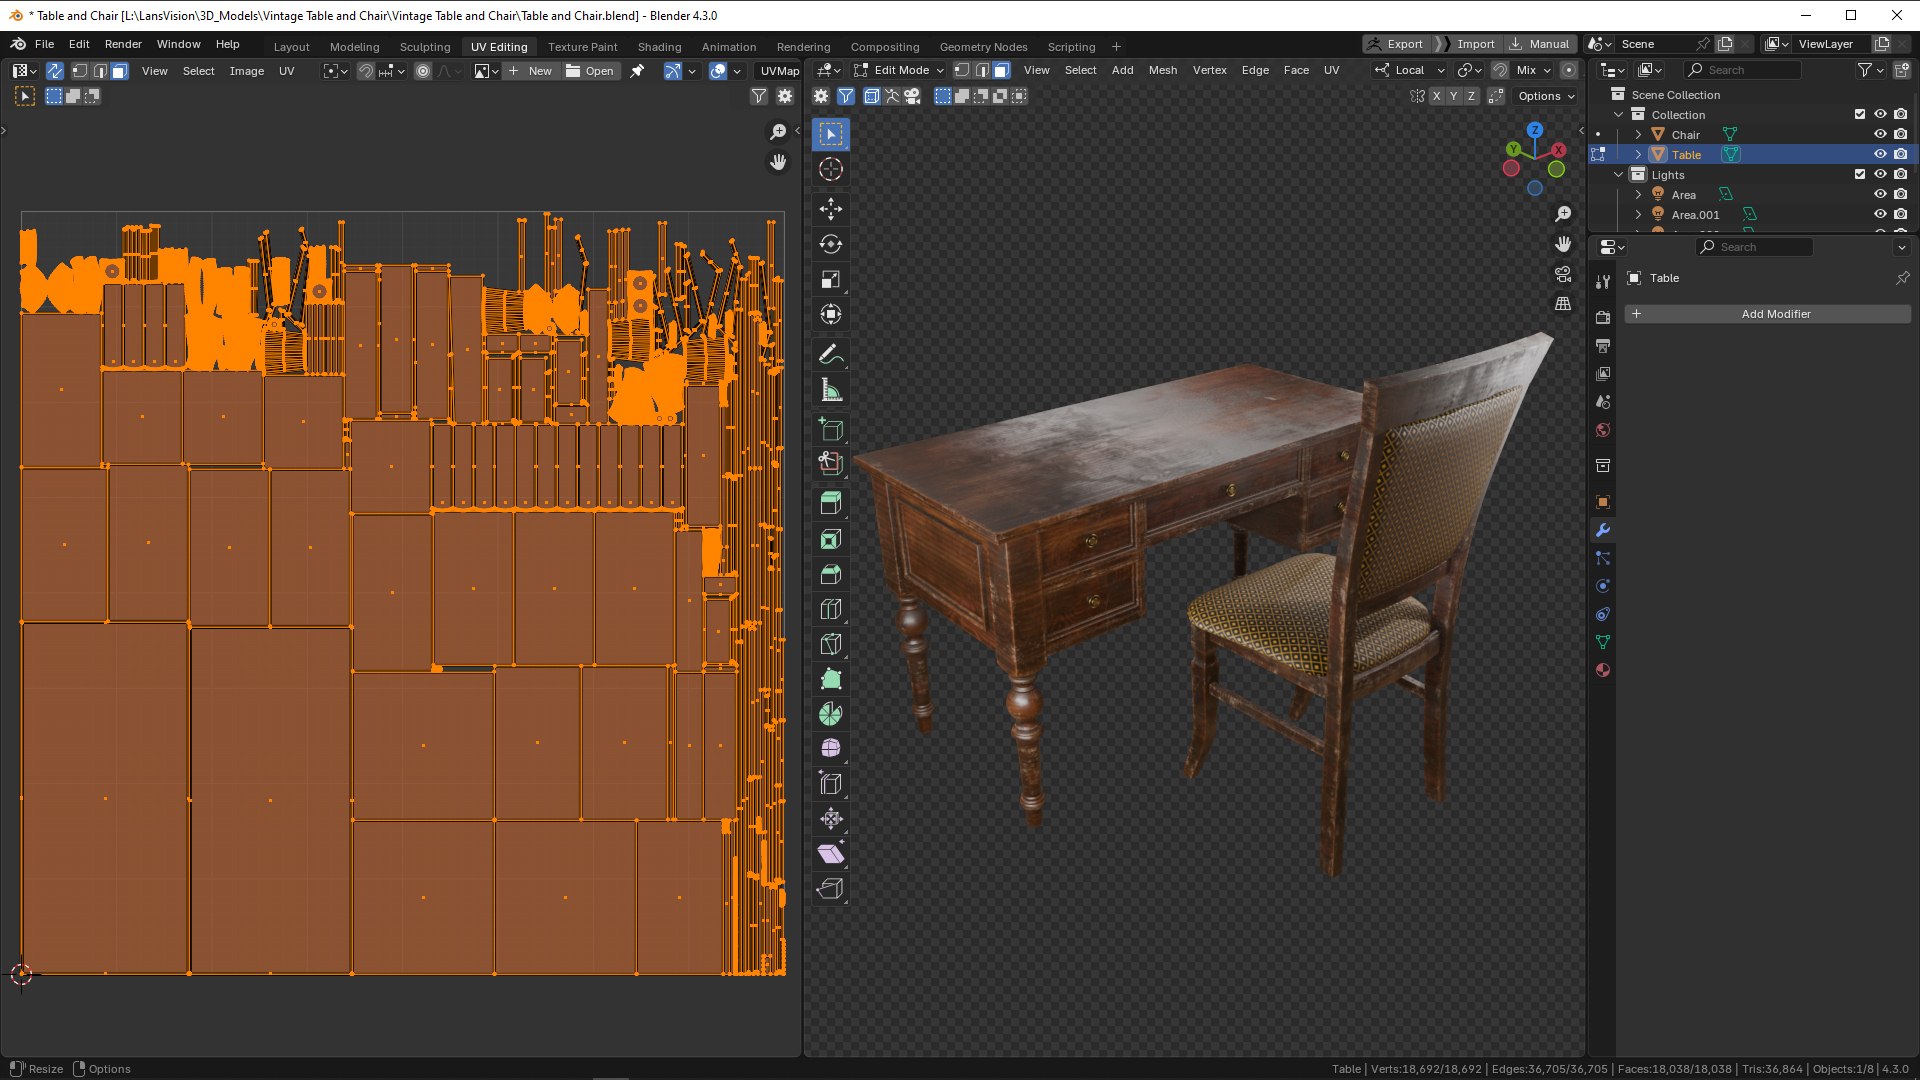Uncheck the Collection exclude checkbox

(1860, 114)
